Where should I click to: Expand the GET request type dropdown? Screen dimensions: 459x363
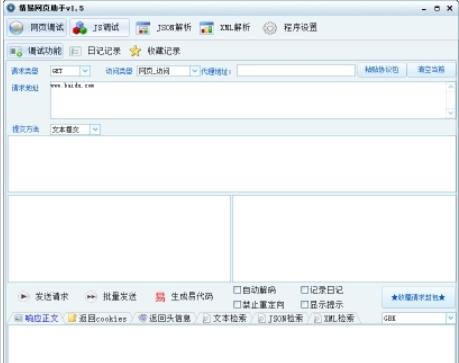(85, 71)
